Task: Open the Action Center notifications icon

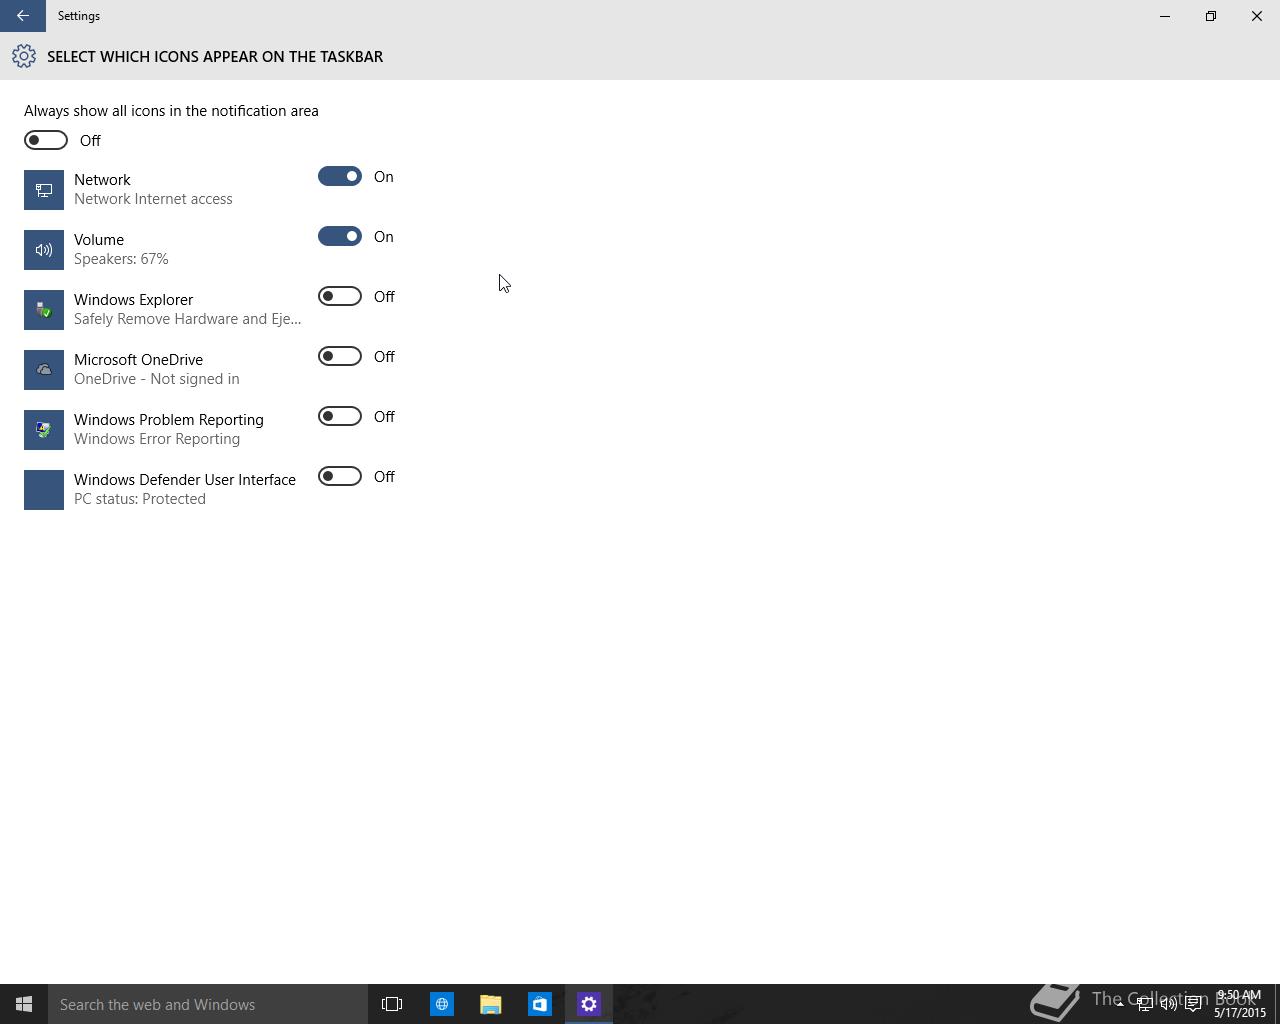Action: (1193, 1004)
